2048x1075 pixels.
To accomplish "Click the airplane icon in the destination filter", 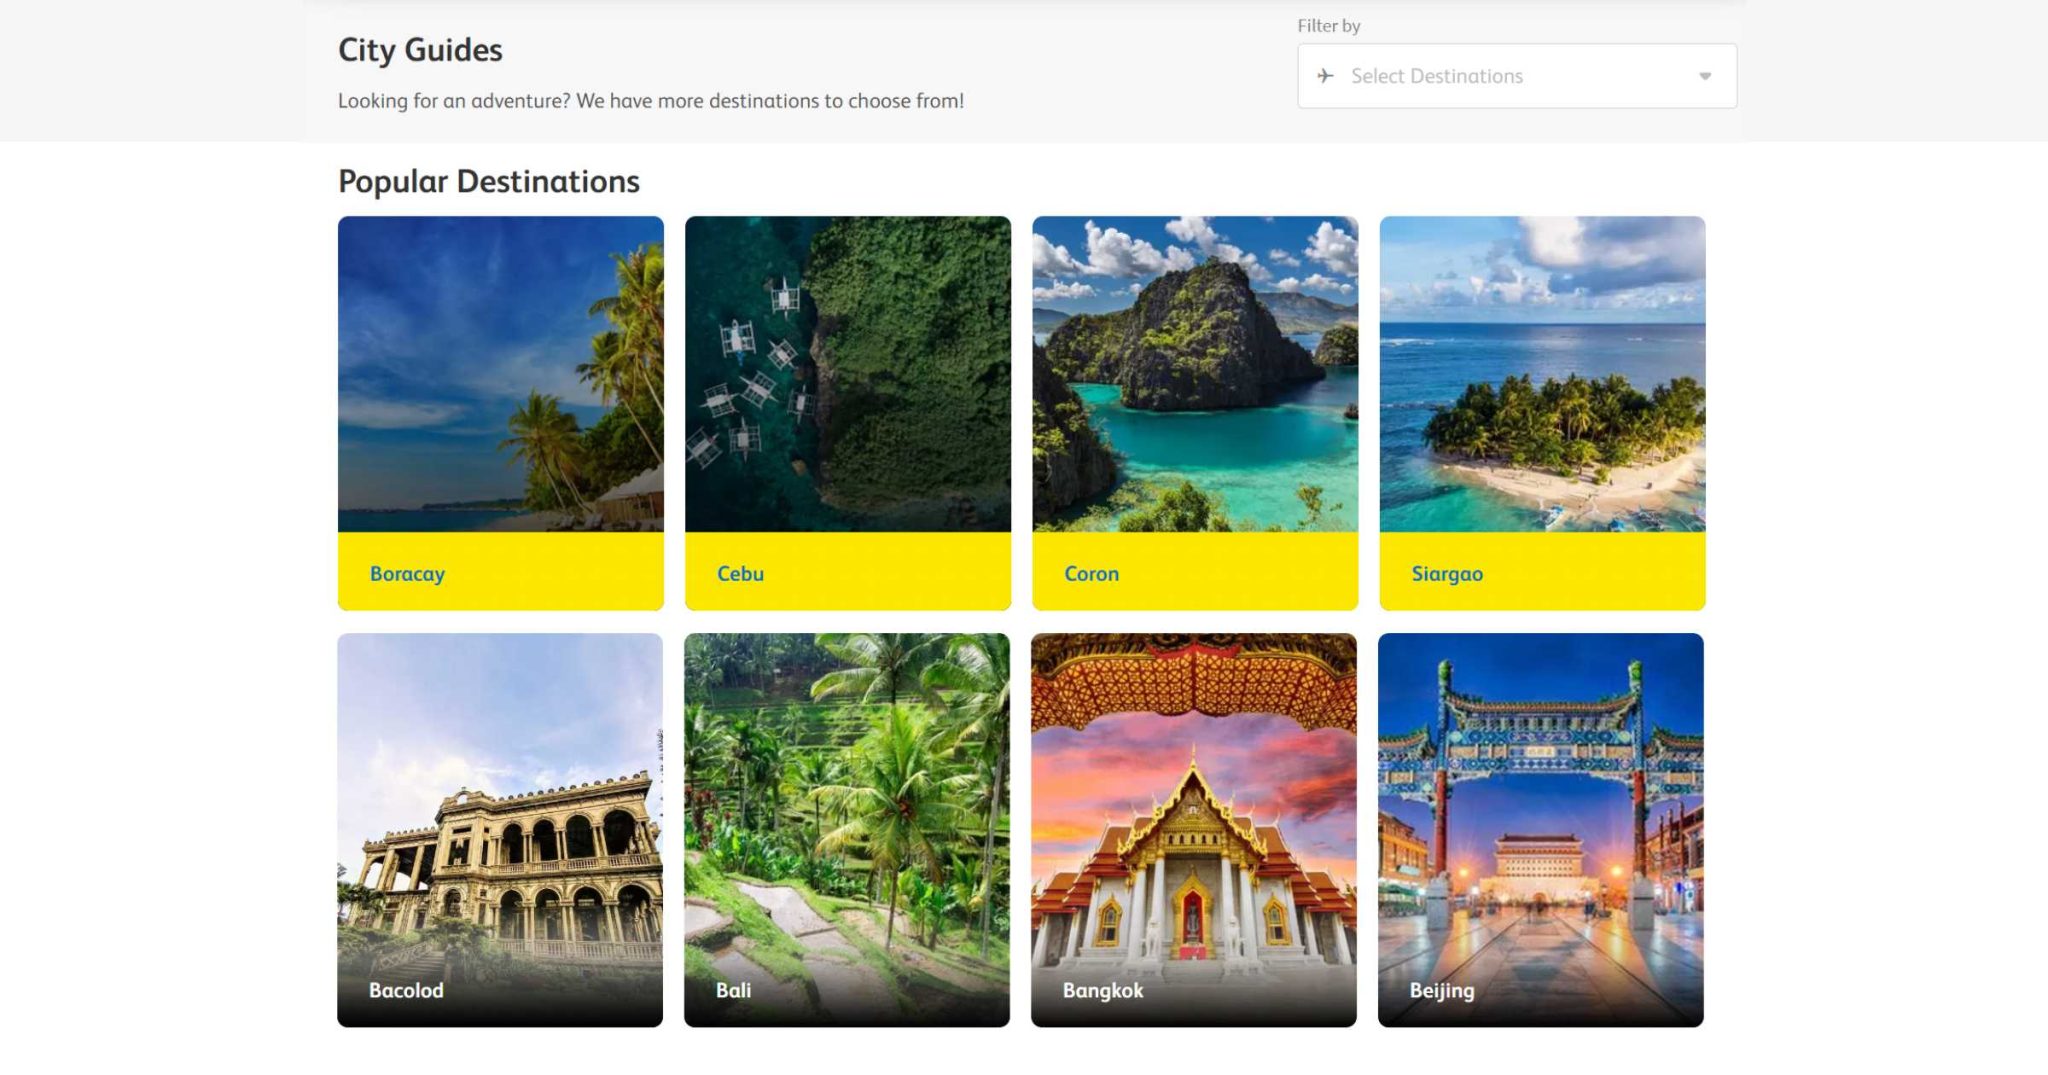I will coord(1327,74).
